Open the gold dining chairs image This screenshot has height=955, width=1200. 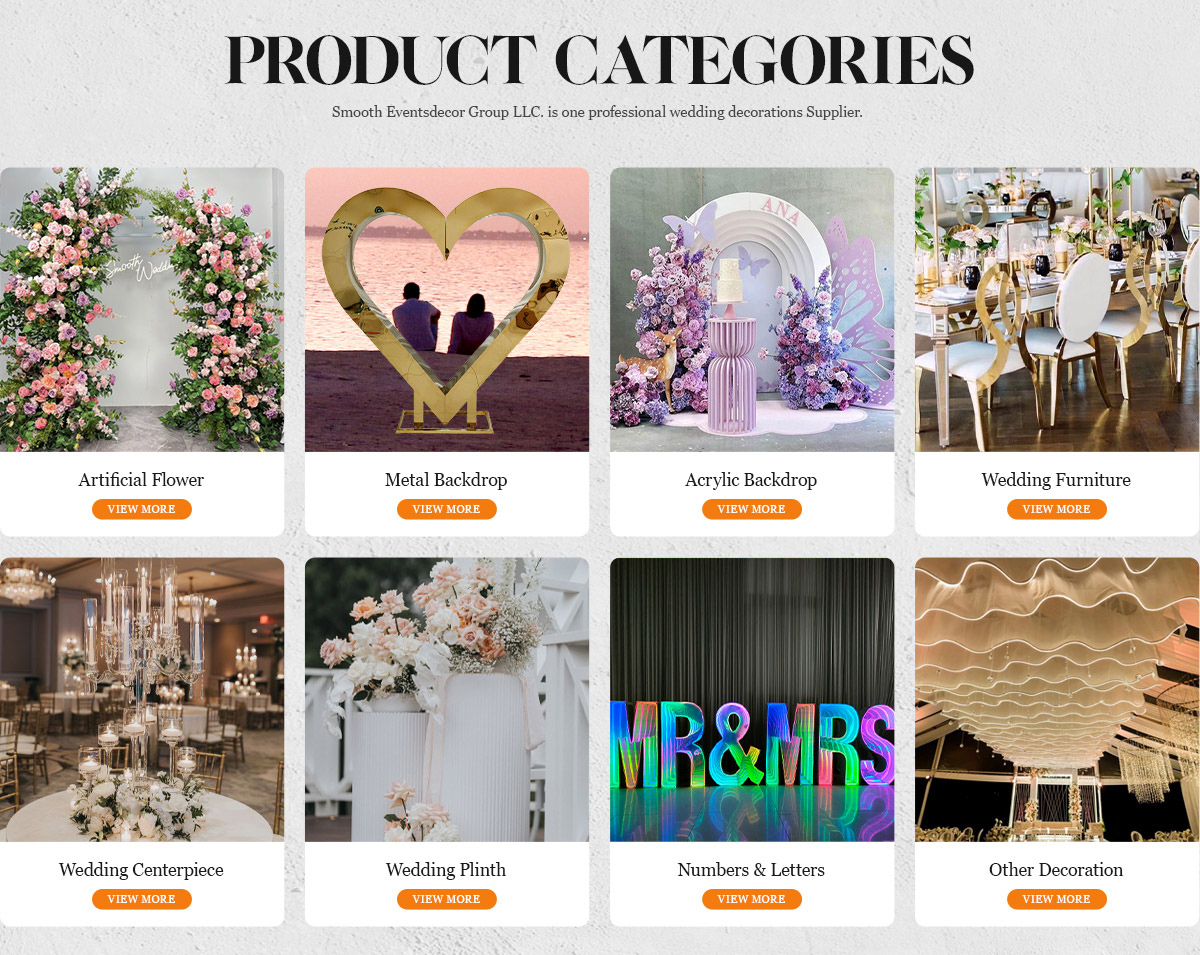click(x=1057, y=309)
